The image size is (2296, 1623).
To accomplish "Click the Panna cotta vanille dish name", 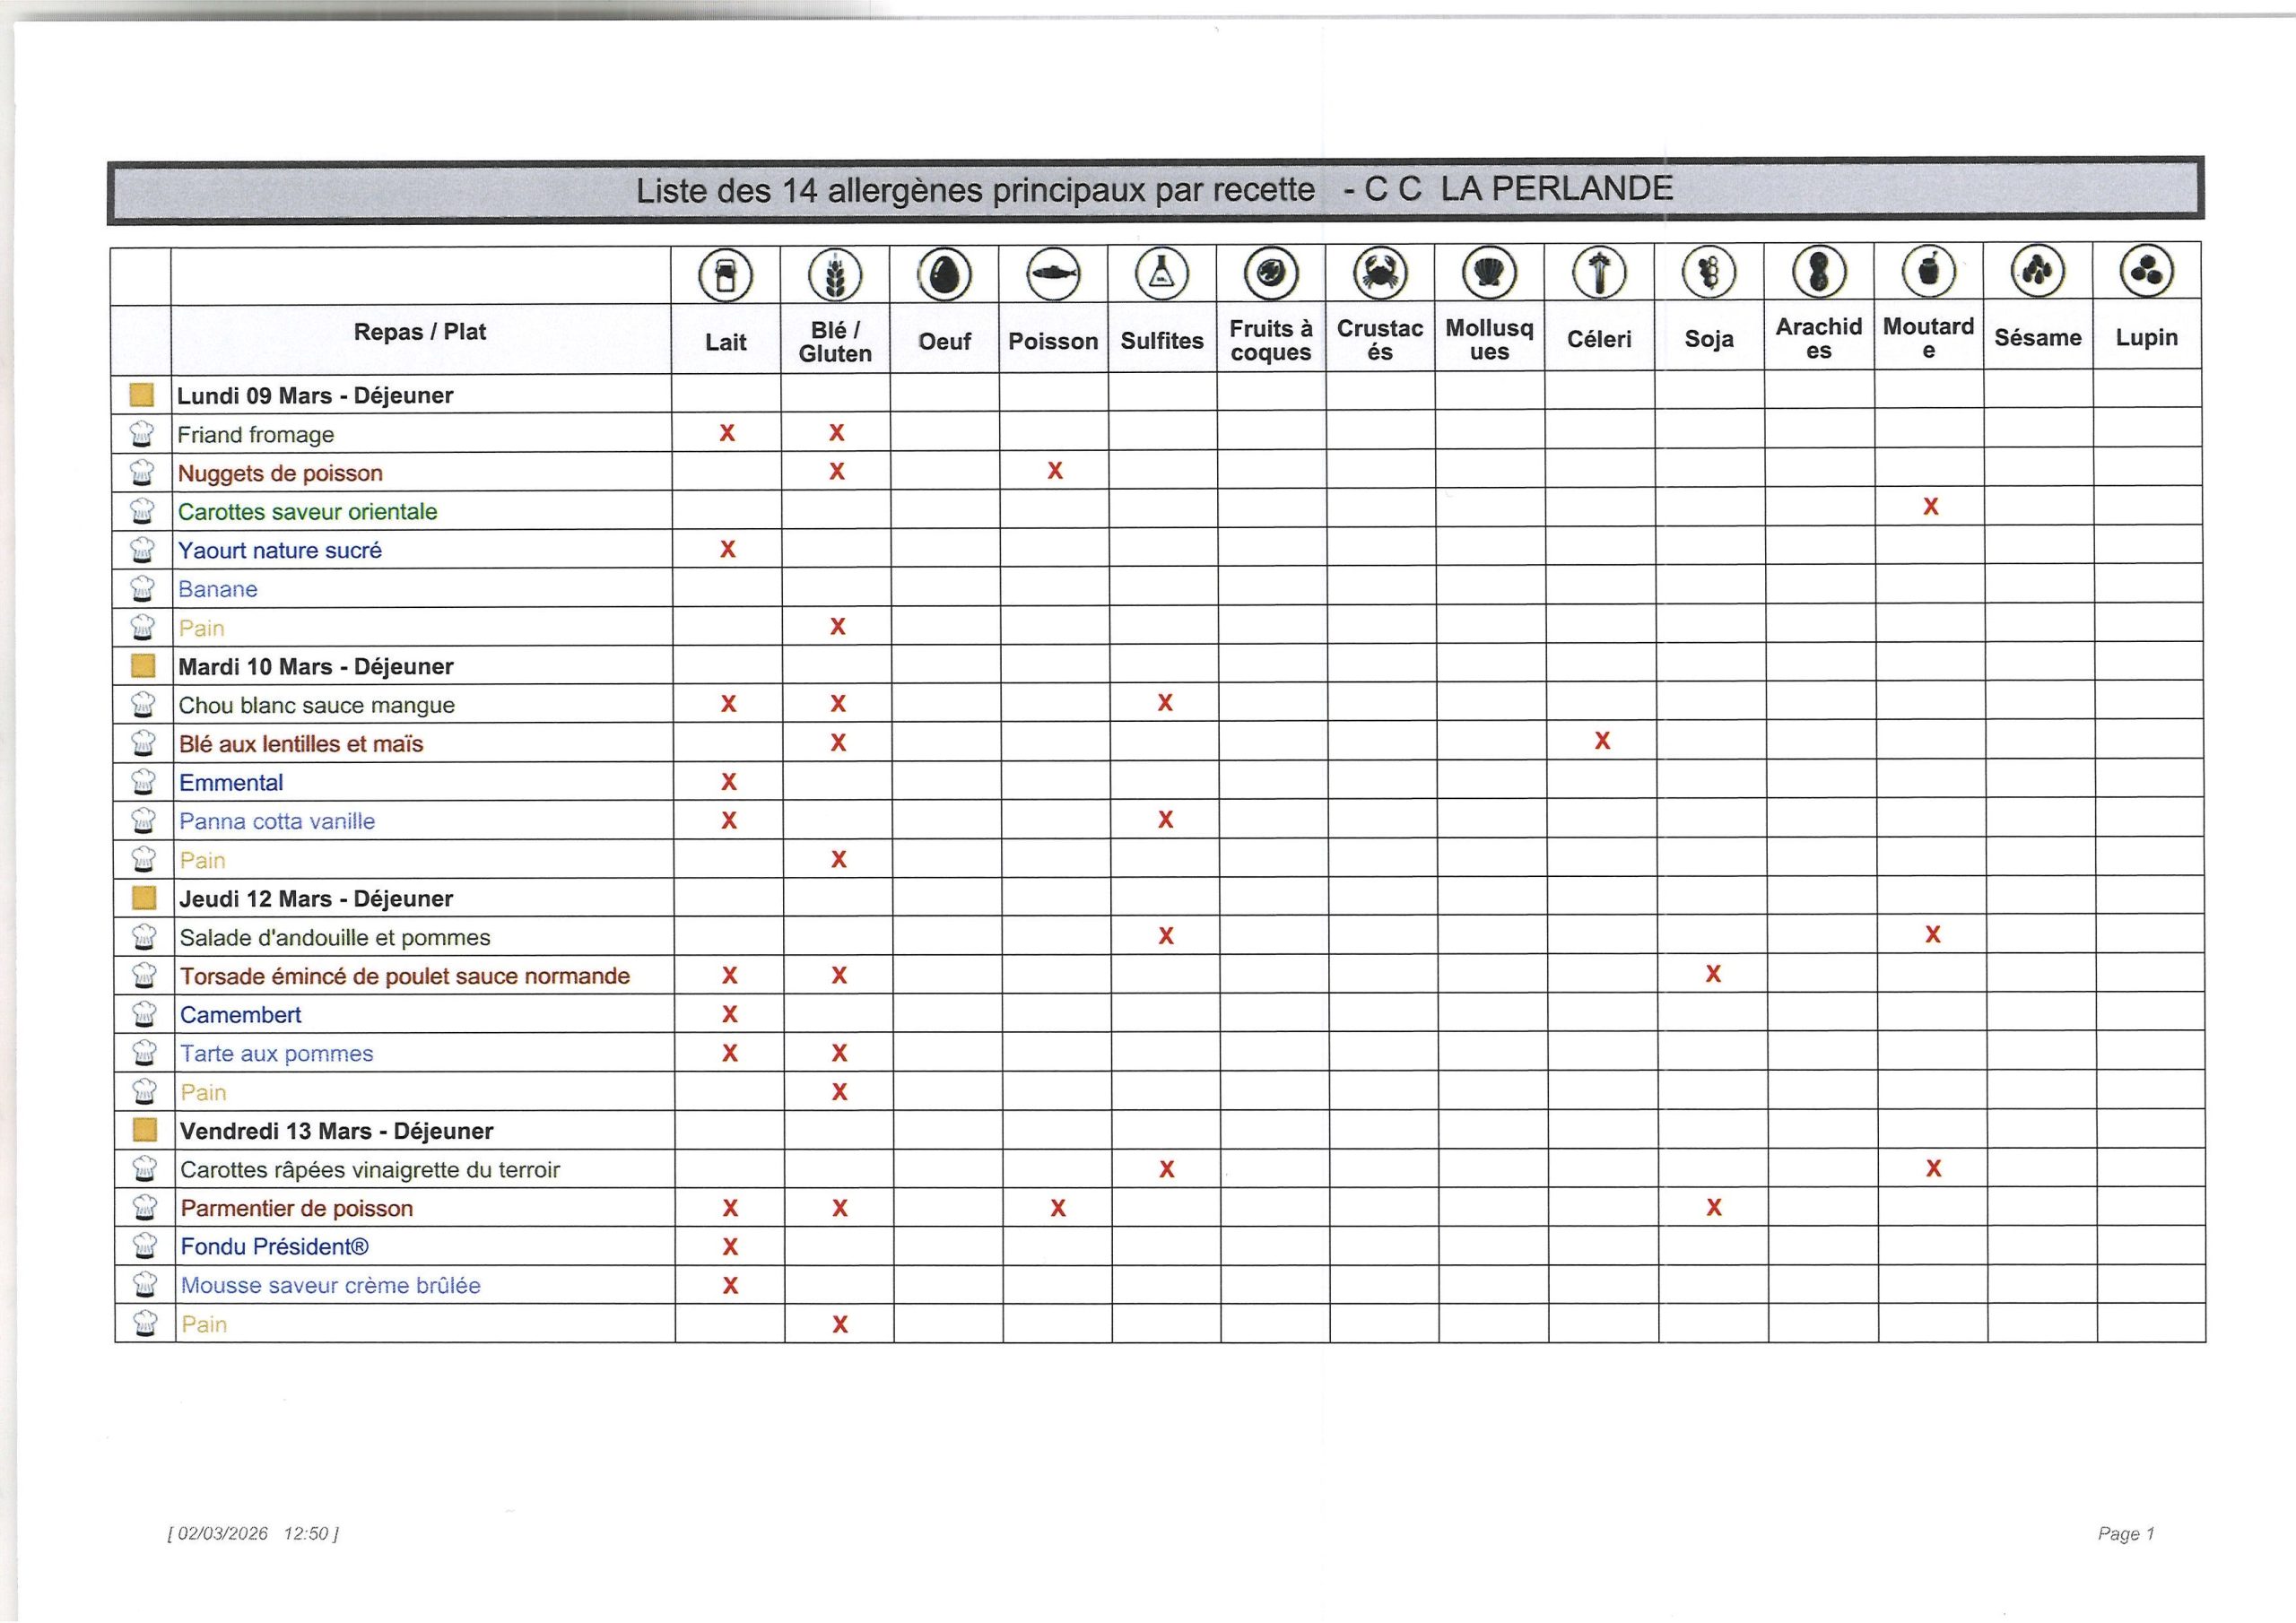I will pos(277,821).
